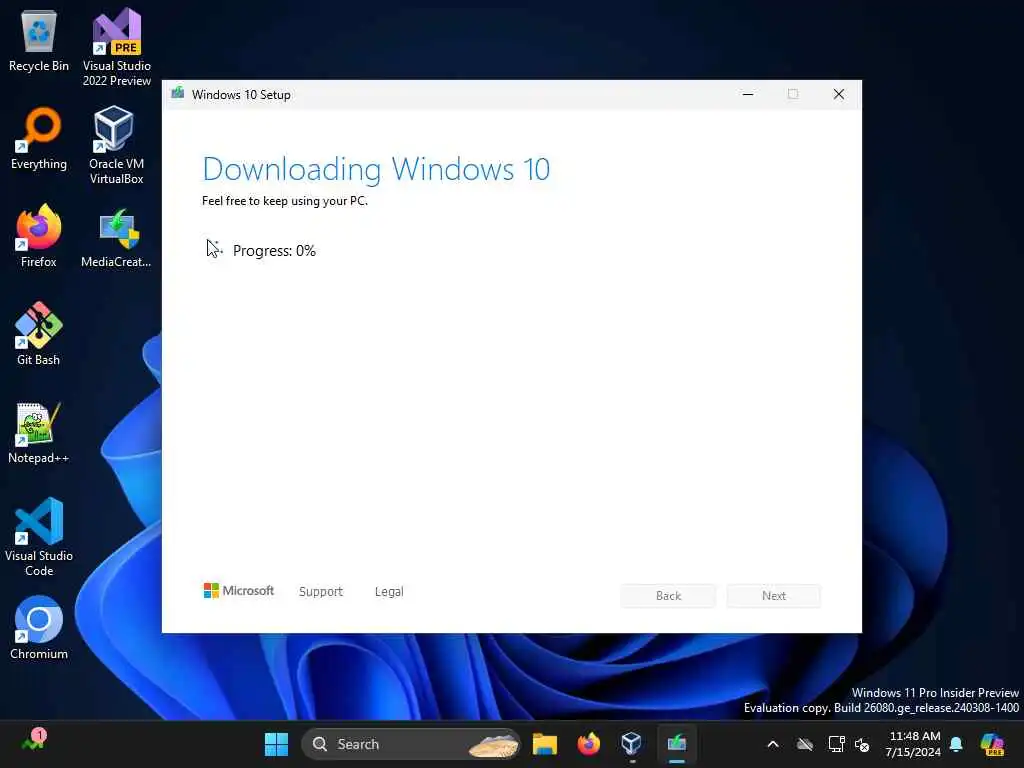The image size is (1024, 768).
Task: Switch to VirtualBox in the taskbar
Action: pyautogui.click(x=632, y=744)
